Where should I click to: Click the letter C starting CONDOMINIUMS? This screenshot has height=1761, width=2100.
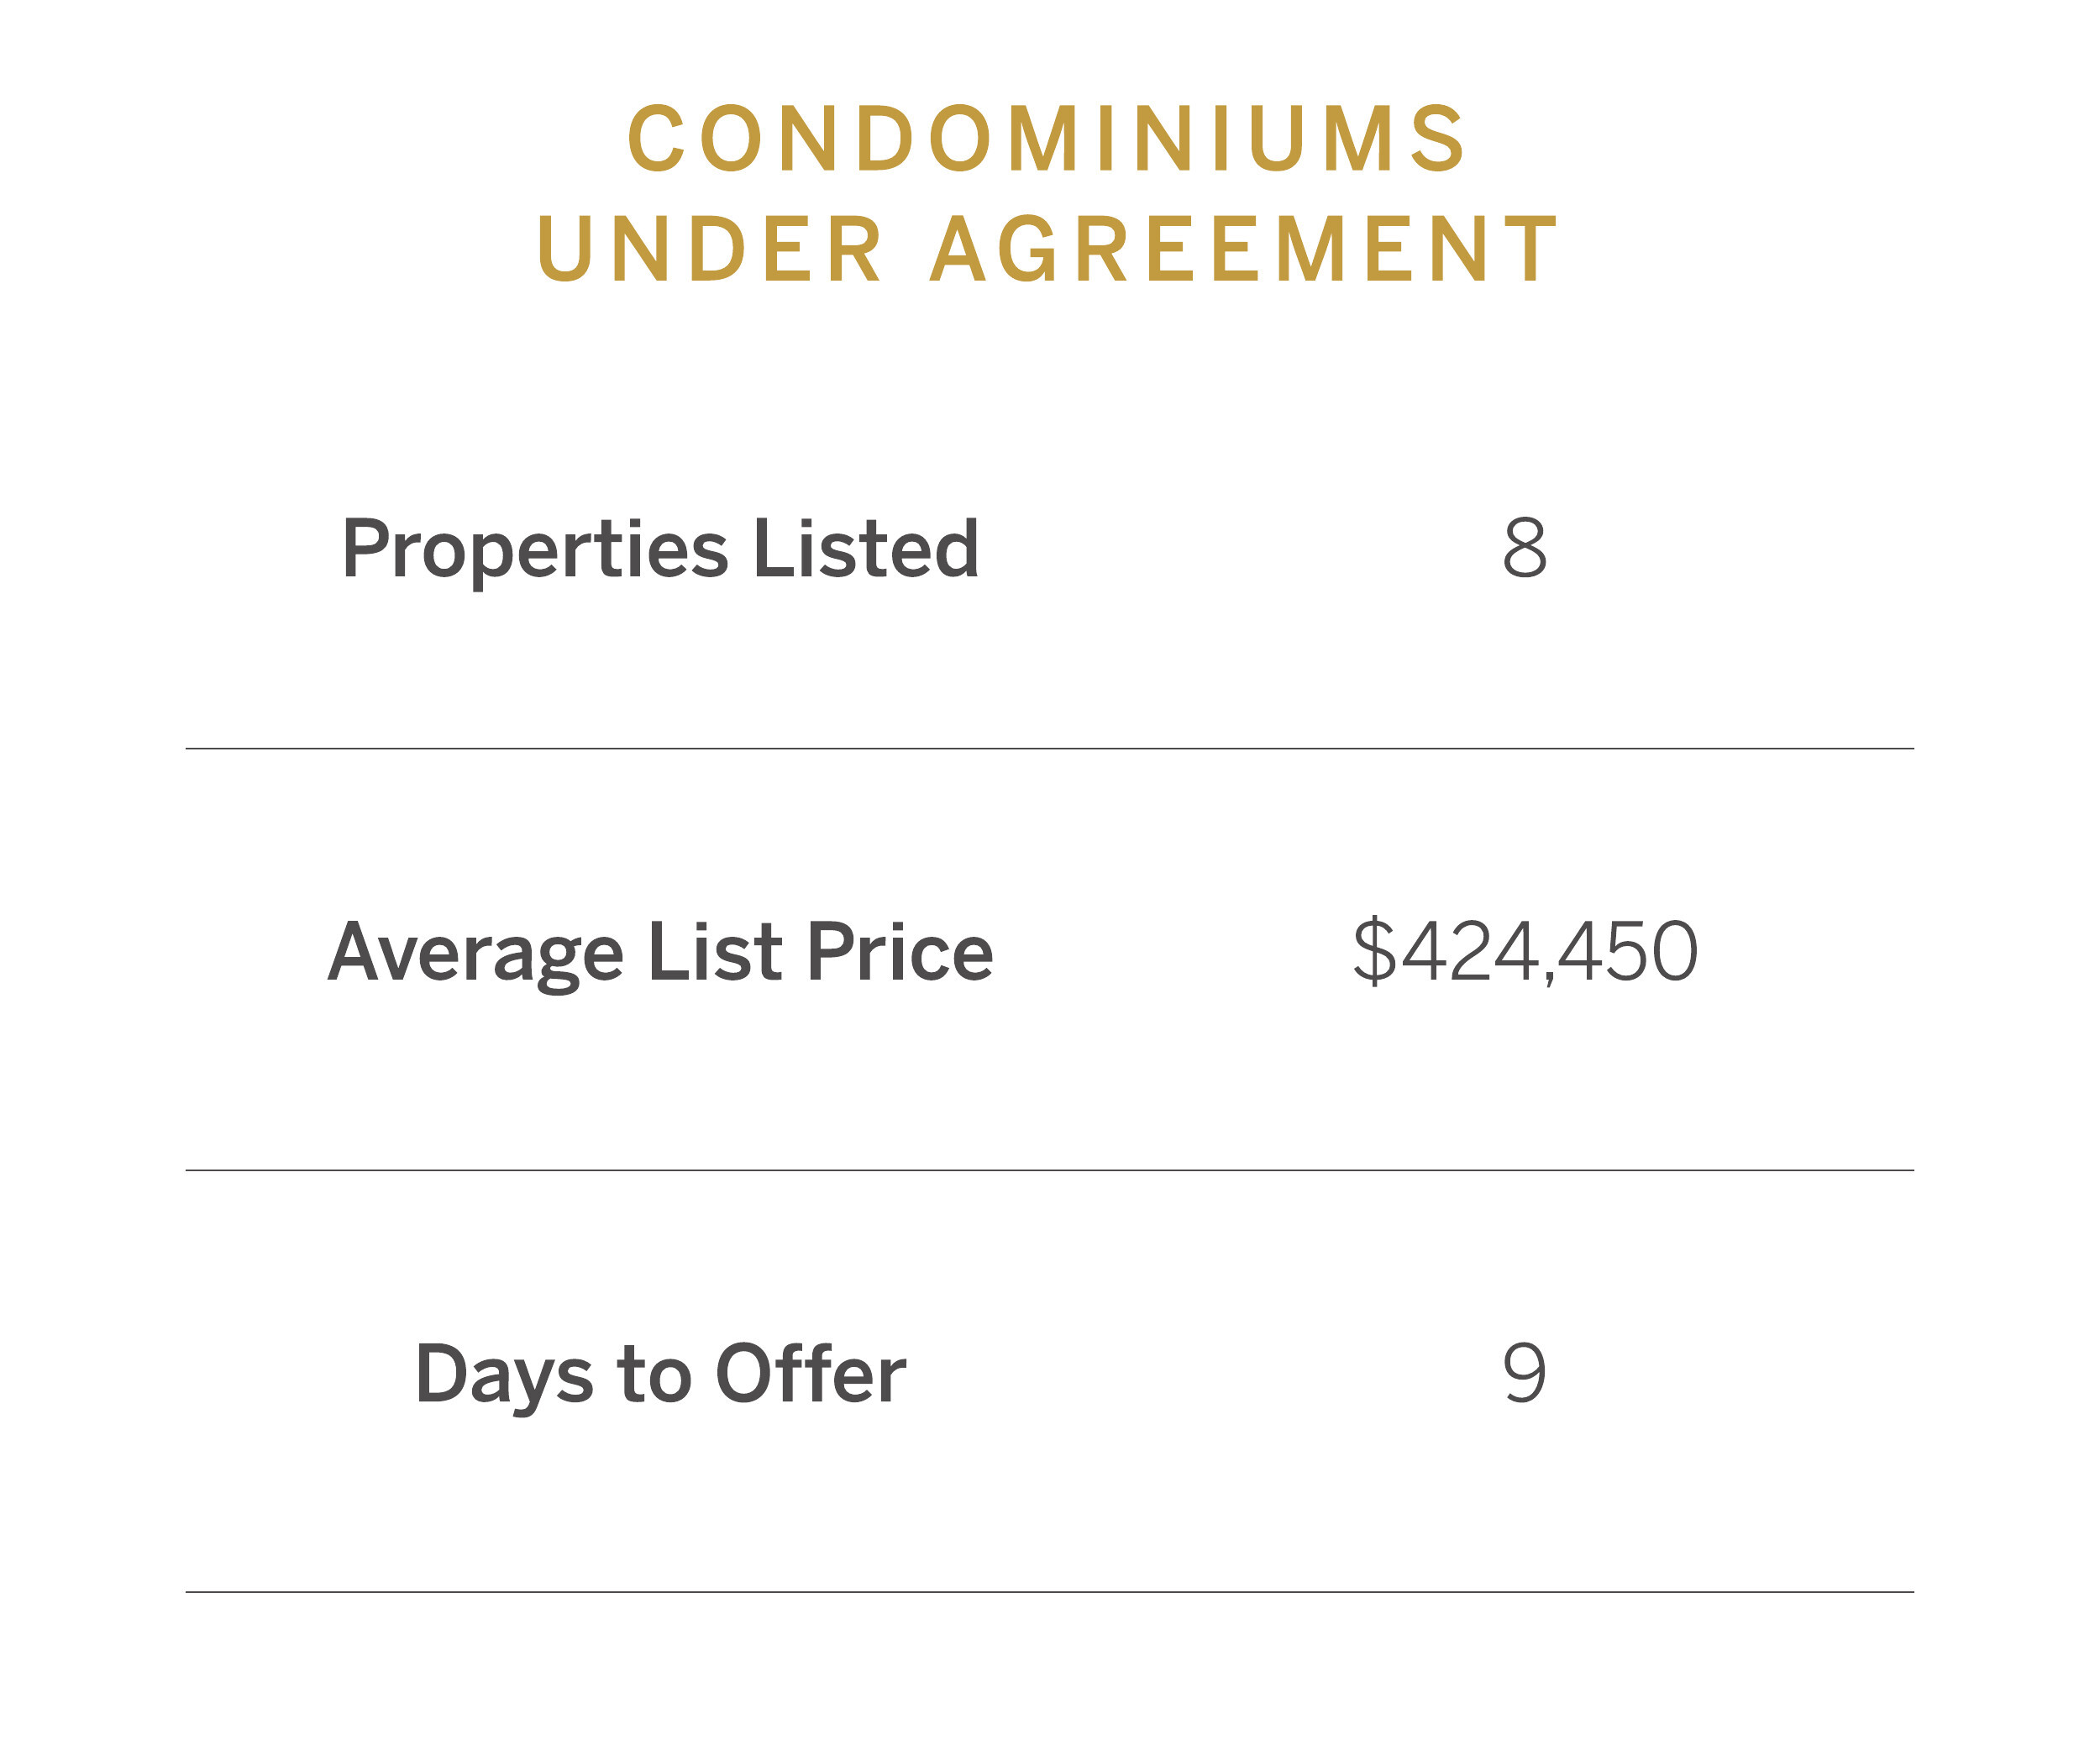click(x=656, y=138)
